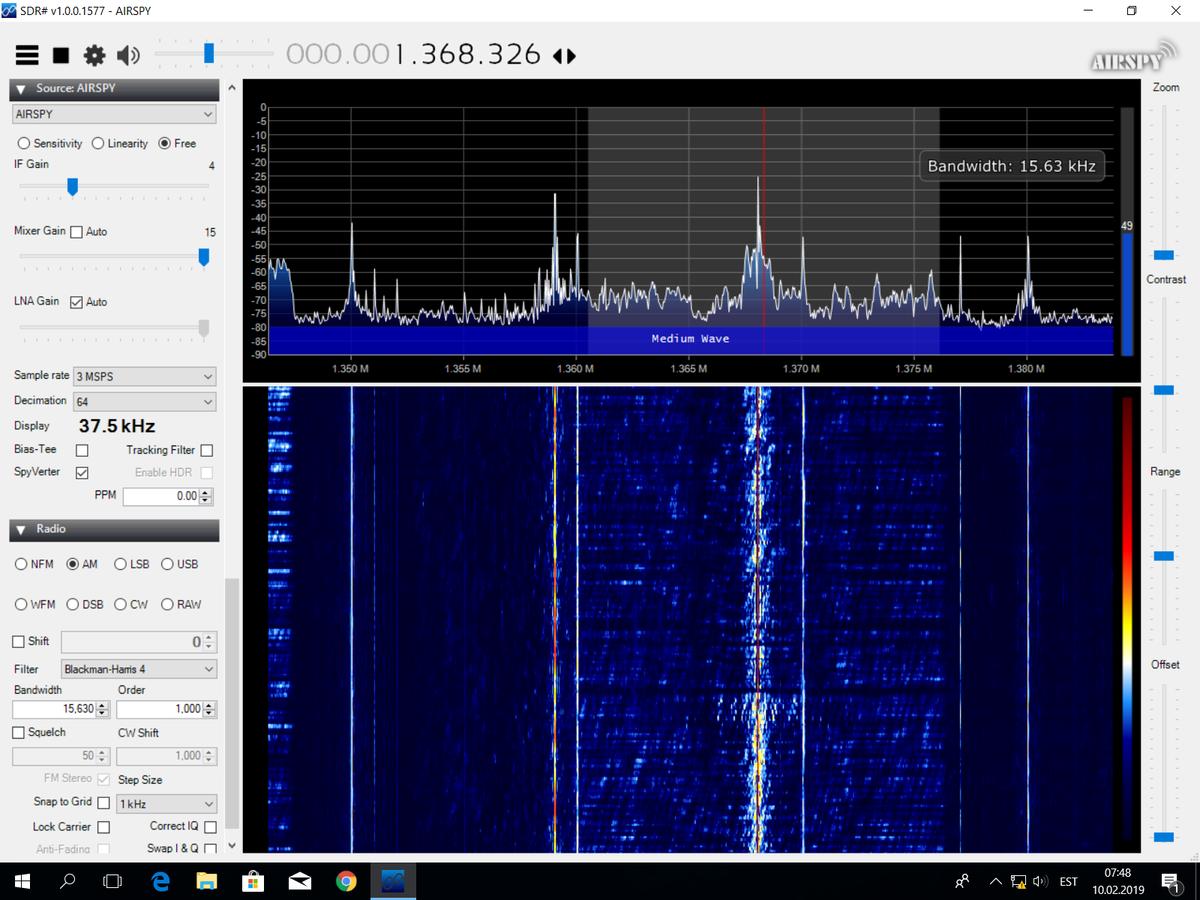Collapse the Radio panel
The width and height of the screenshot is (1200, 900).
(21, 529)
